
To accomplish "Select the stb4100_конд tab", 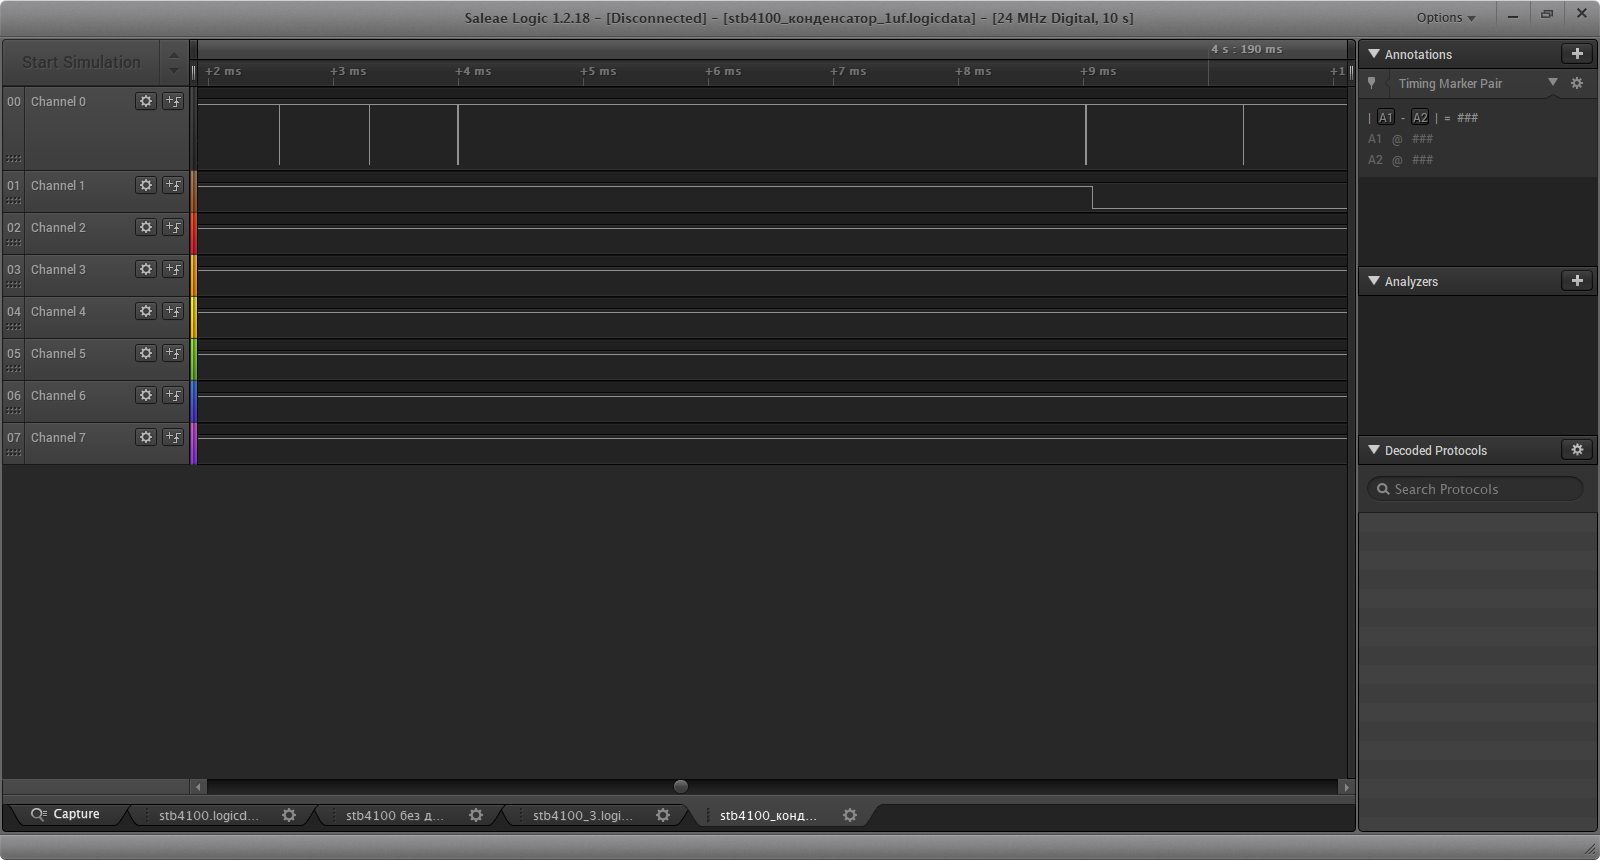I will coord(768,815).
